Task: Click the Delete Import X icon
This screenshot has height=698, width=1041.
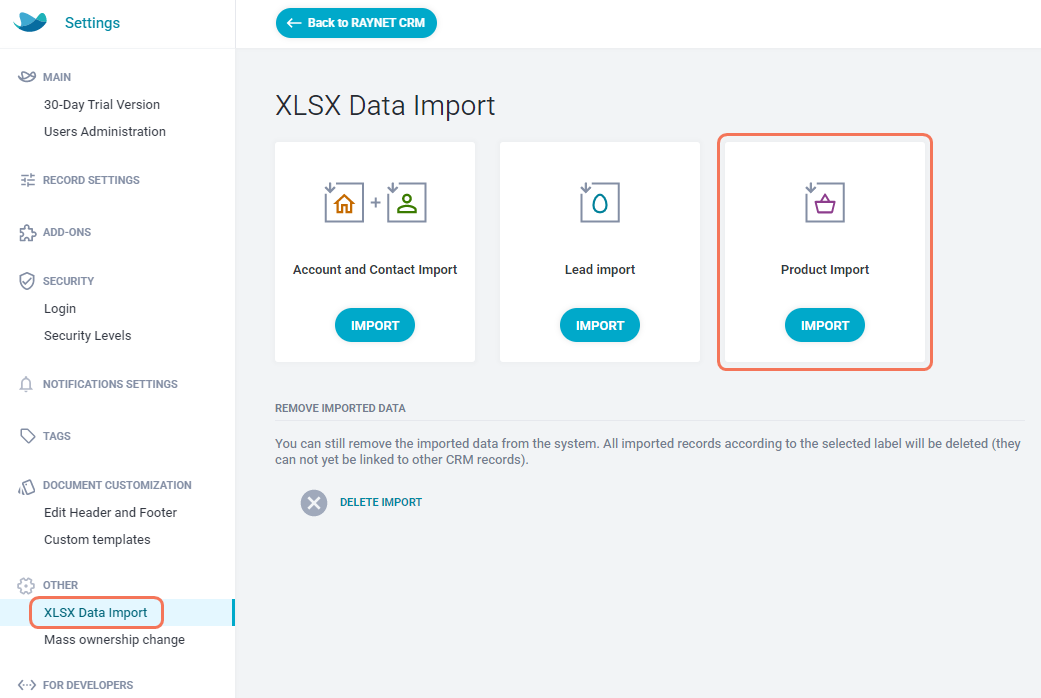Action: pyautogui.click(x=314, y=502)
